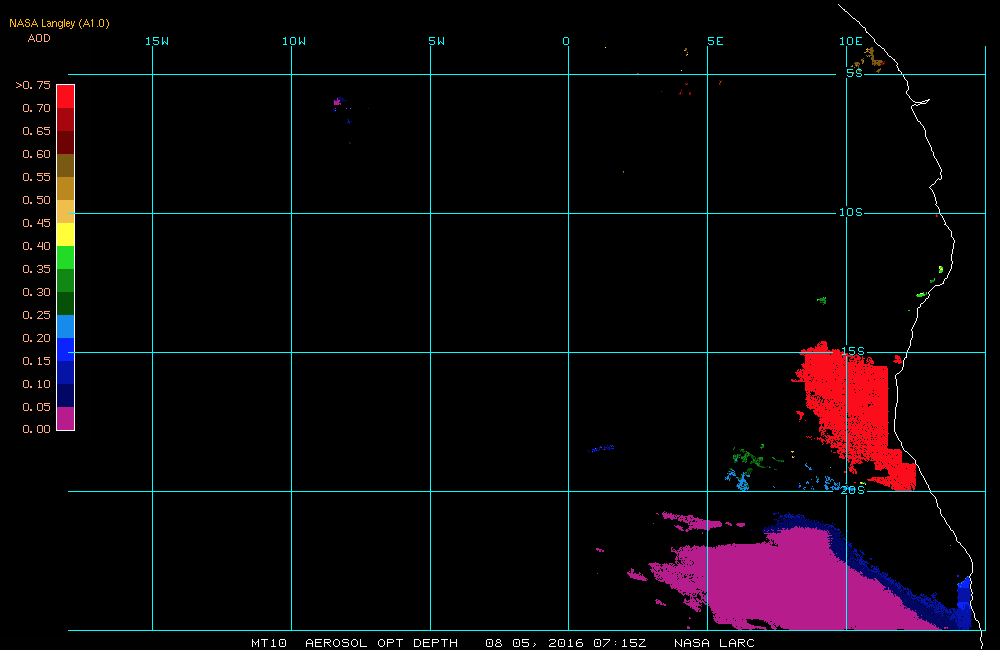
Task: Click the "5E" longitude label
Action: [x=716, y=41]
